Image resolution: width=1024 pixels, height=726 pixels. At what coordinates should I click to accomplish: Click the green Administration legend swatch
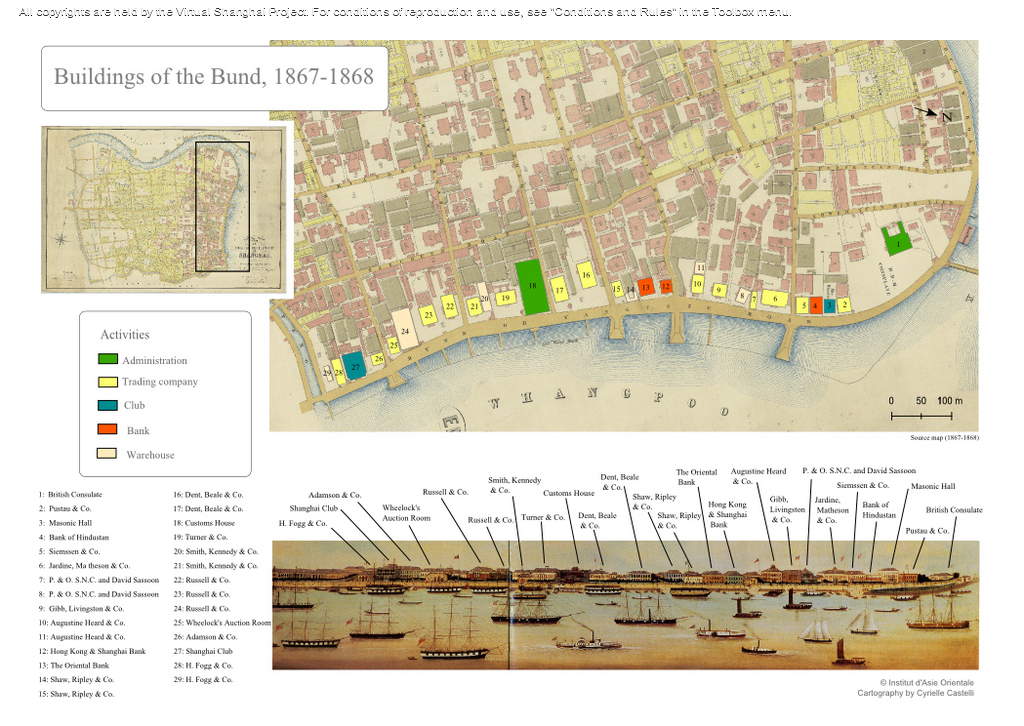[108, 360]
